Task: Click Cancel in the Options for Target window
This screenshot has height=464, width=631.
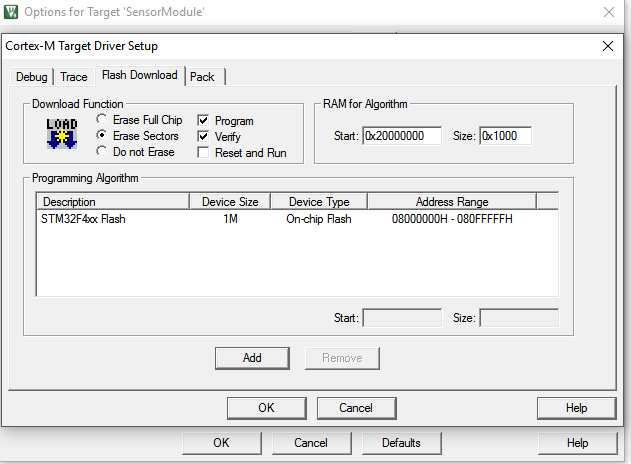Action: 311,443
